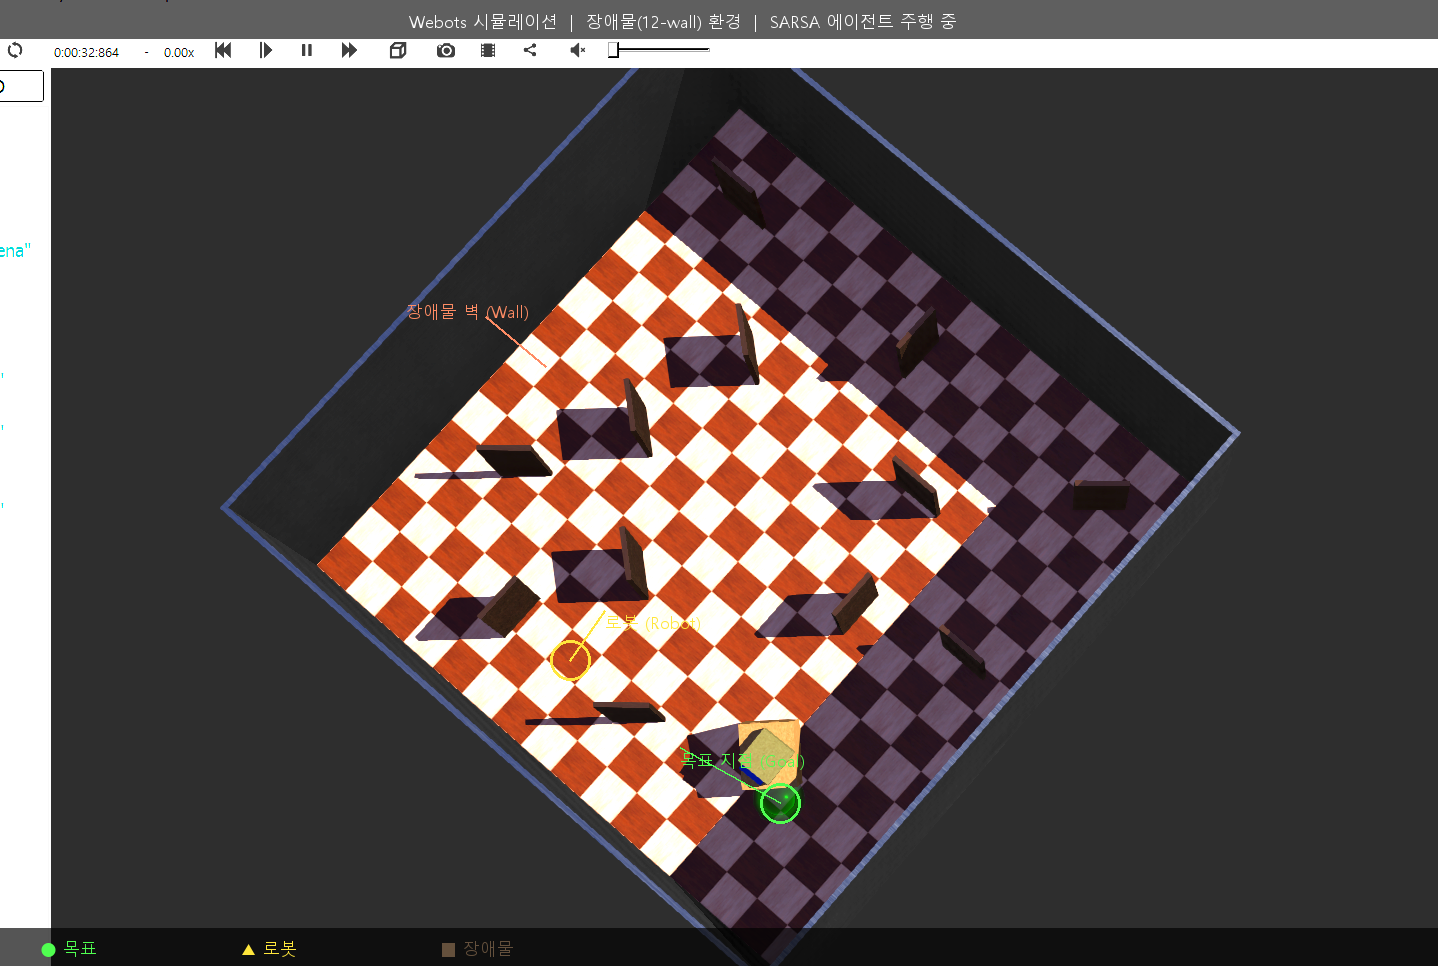Share the simulation via share icon

coord(530,50)
